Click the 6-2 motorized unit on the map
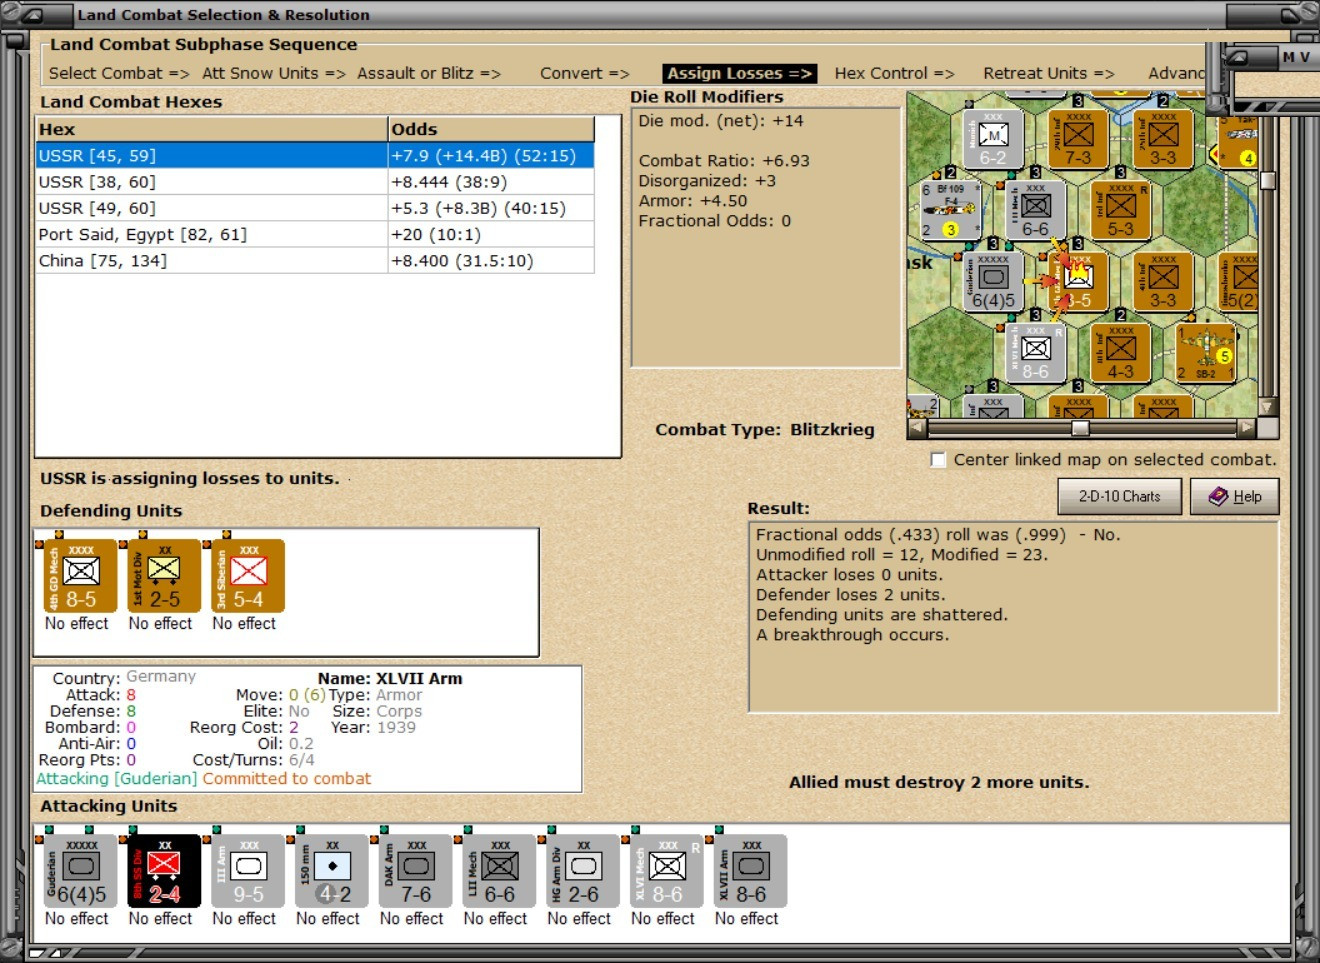Viewport: 1320px width, 963px height. click(x=993, y=139)
